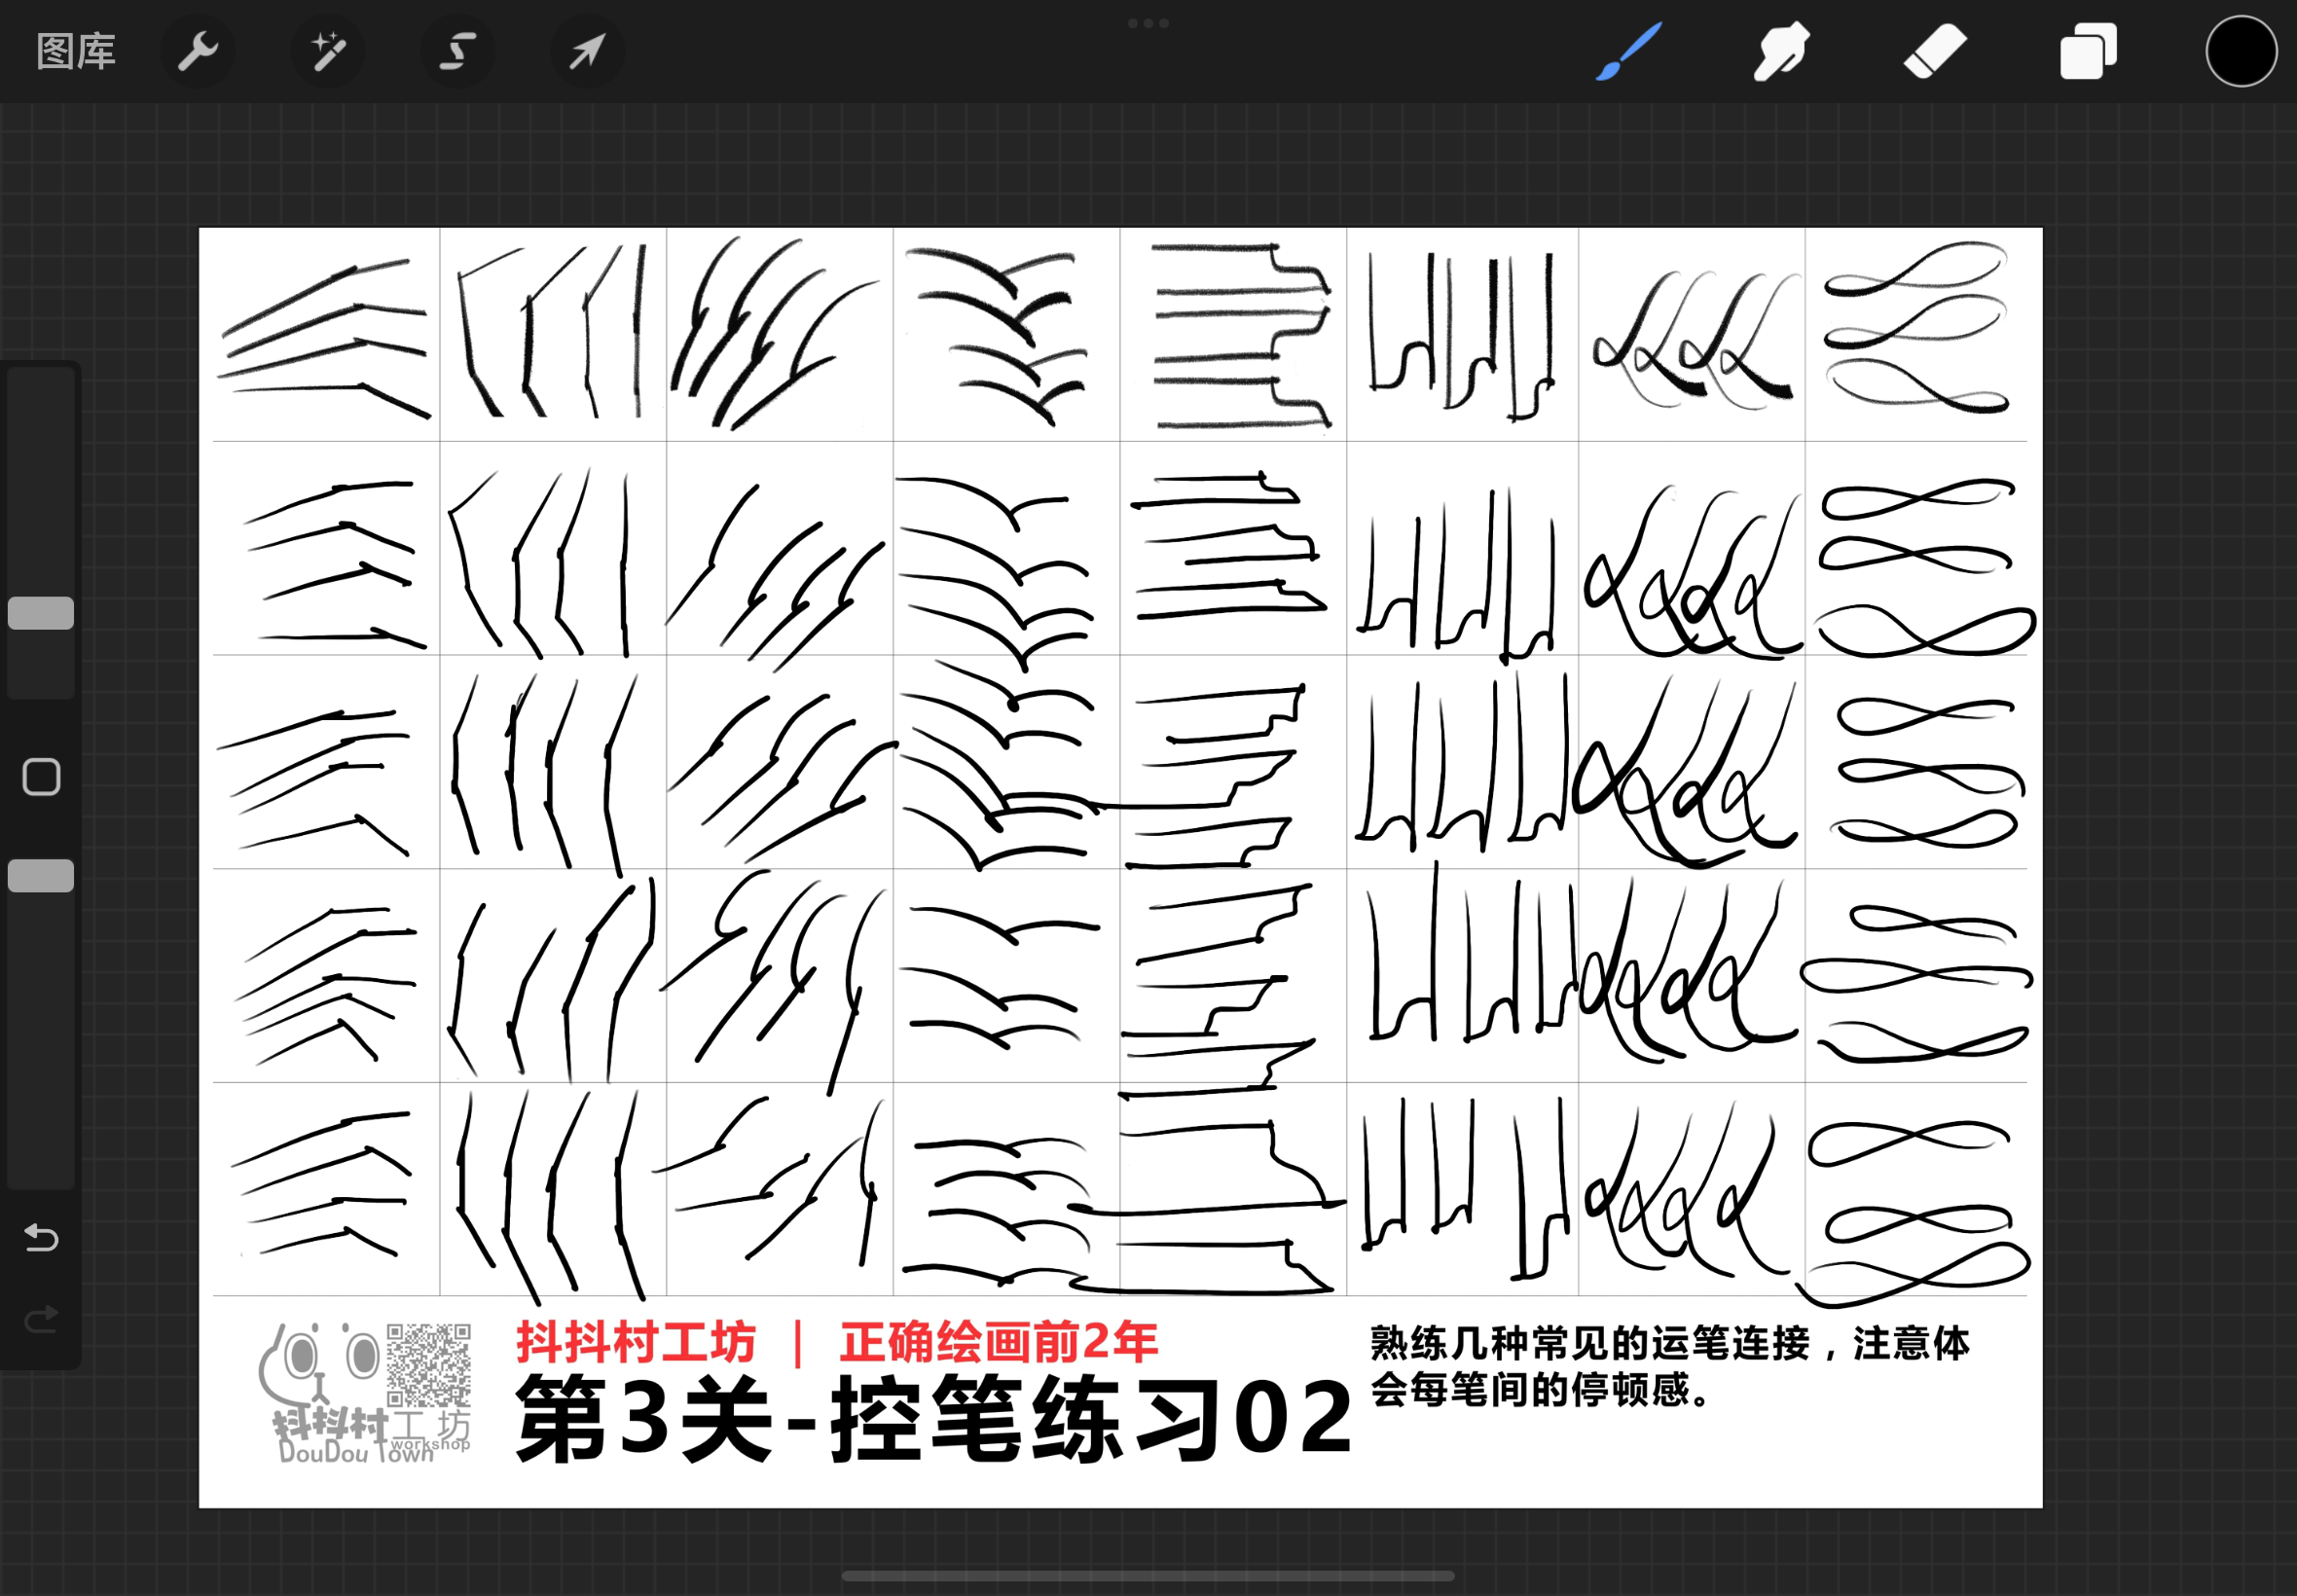The image size is (2297, 1596).
Task: Activate the Transform arrow tool
Action: point(587,51)
